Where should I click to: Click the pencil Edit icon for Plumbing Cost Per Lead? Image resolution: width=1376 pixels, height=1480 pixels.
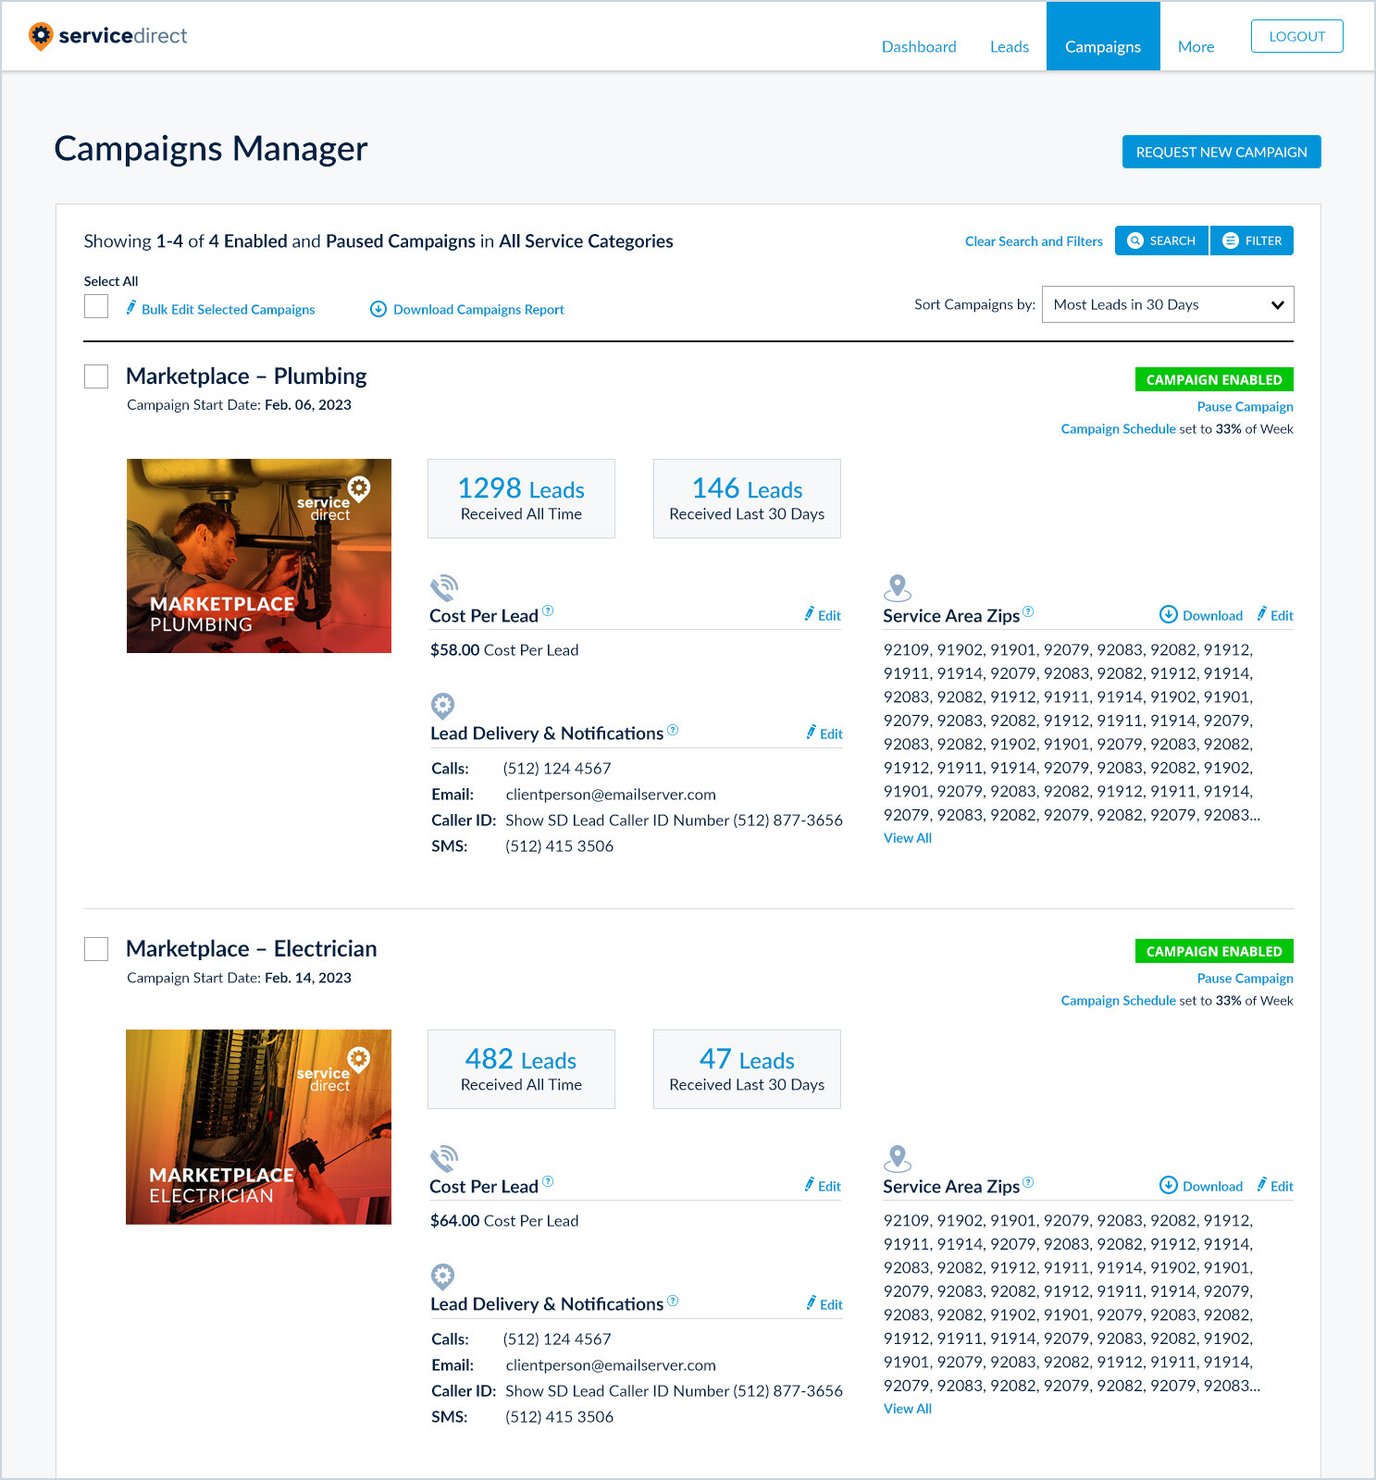tap(810, 615)
